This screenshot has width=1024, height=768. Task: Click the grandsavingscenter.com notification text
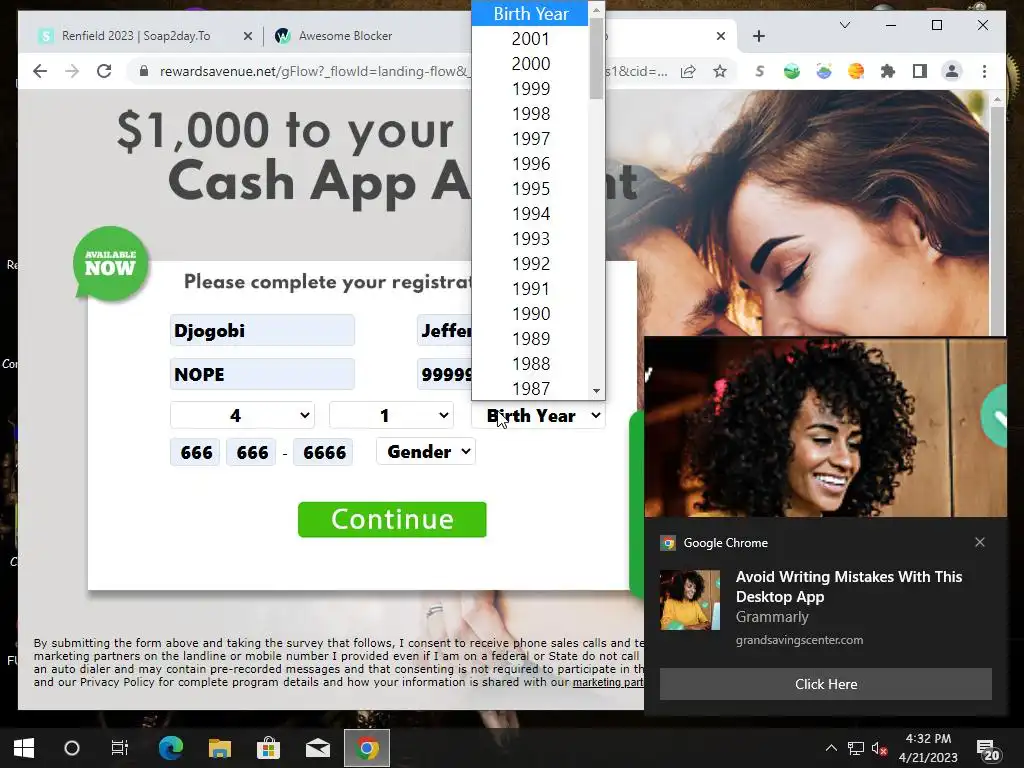[x=799, y=640]
